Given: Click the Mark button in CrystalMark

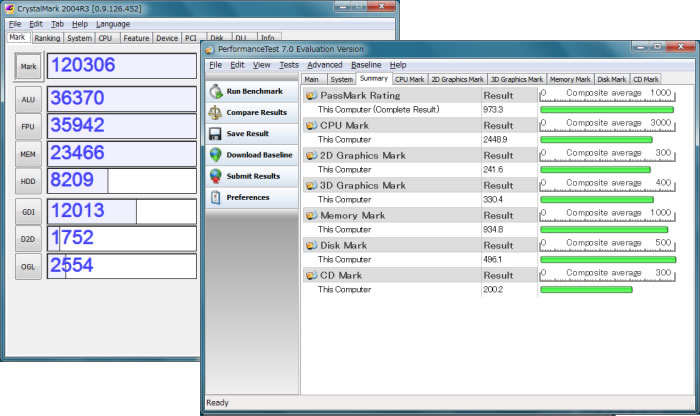Looking at the screenshot, I should (x=28, y=67).
